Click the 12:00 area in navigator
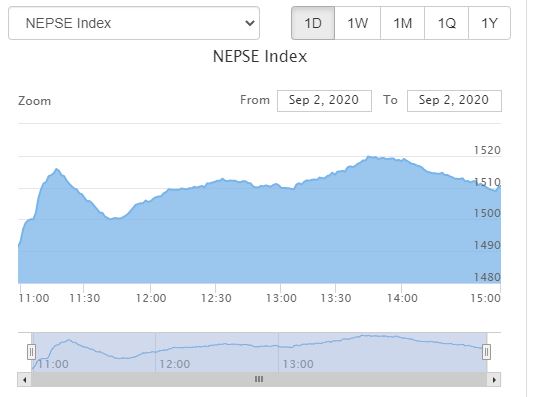 coord(175,364)
